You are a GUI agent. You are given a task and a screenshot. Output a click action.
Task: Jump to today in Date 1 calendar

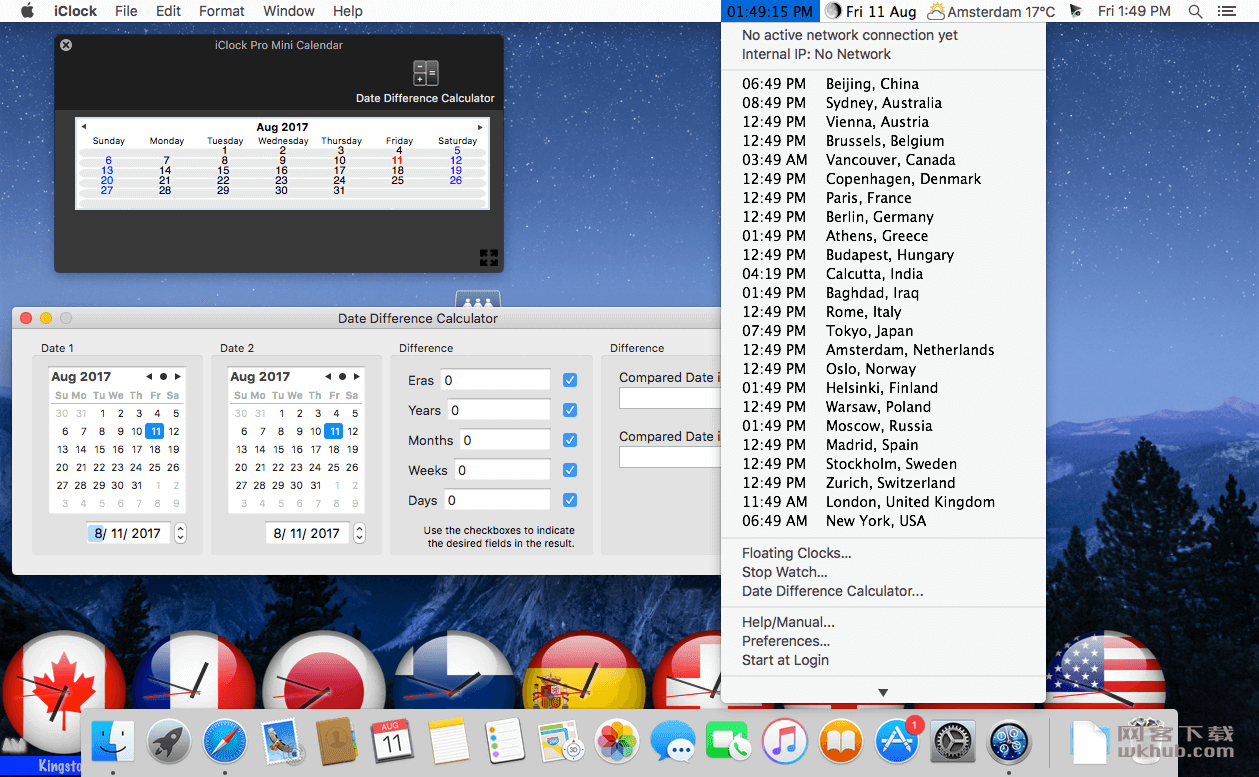pyautogui.click(x=163, y=377)
